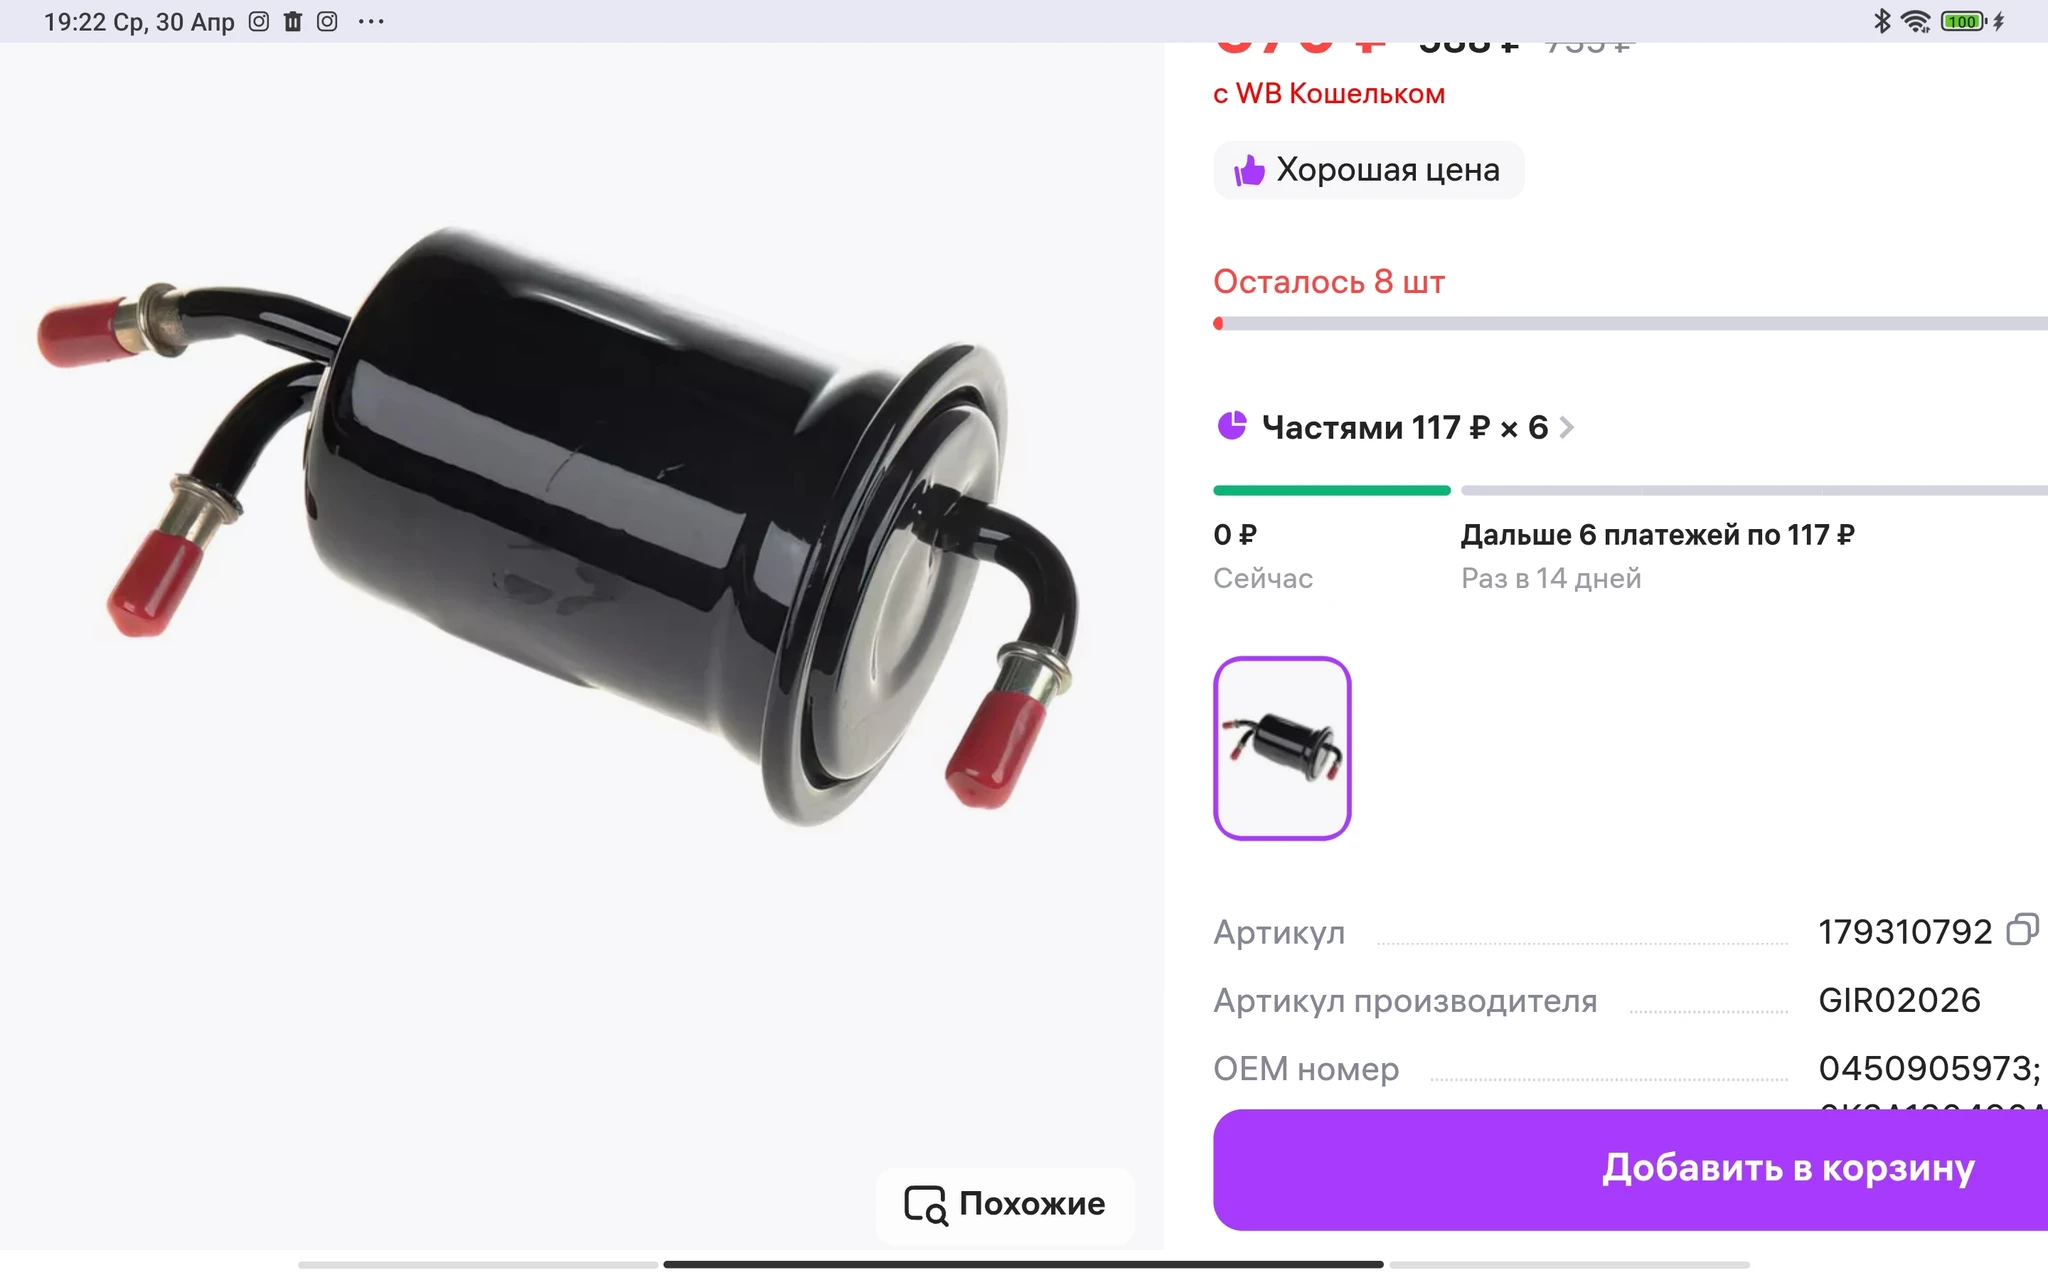
Task: Tap the green installment payment progress segment
Action: pyautogui.click(x=1331, y=490)
